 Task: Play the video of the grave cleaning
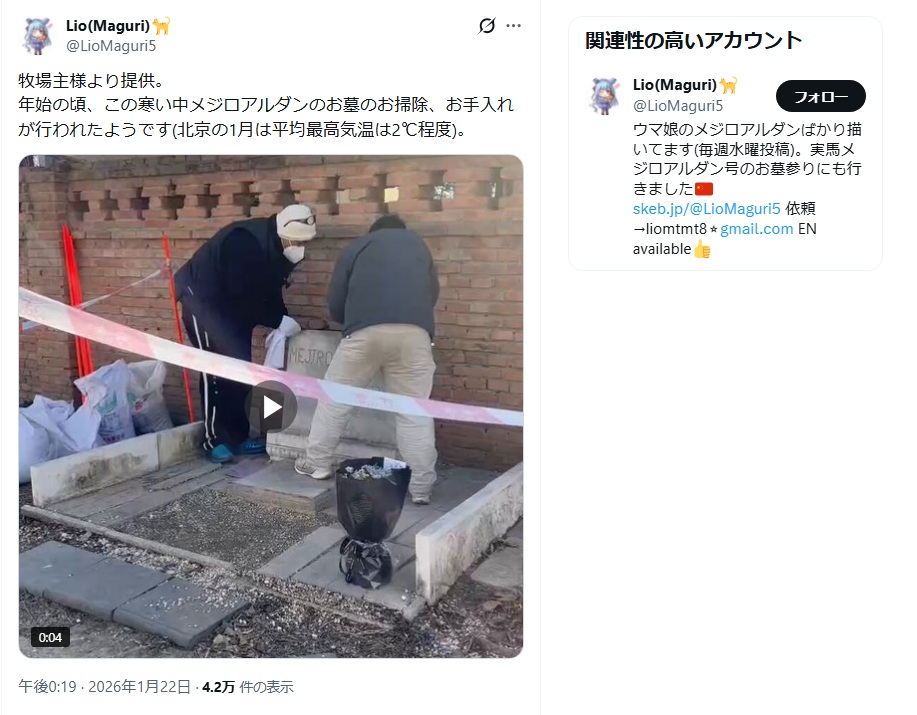pyautogui.click(x=271, y=407)
